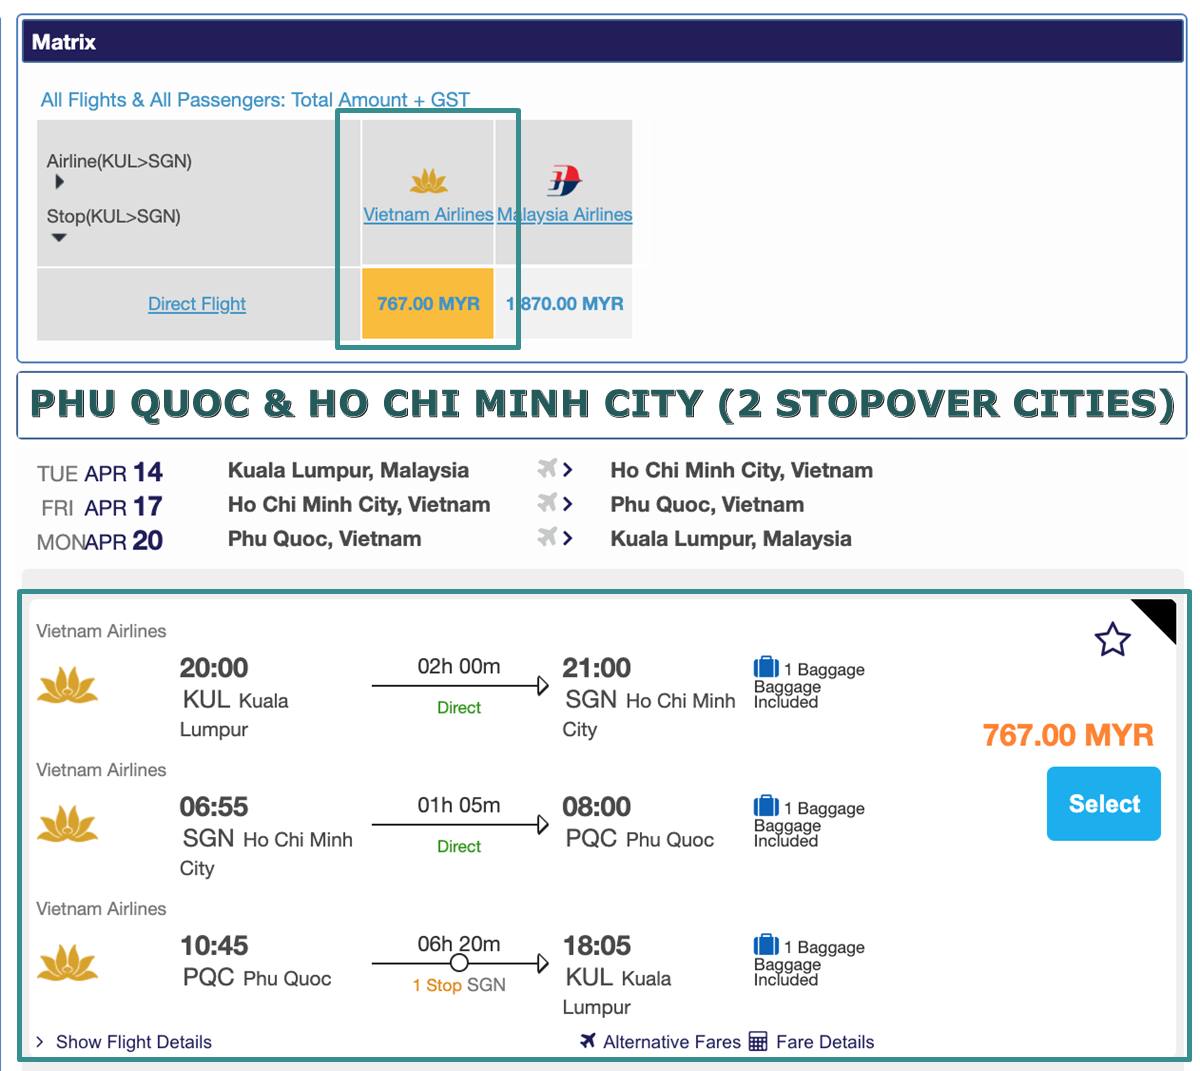Click the Airline(KUL>SGN) label
1200x1071 pixels.
click(x=119, y=161)
